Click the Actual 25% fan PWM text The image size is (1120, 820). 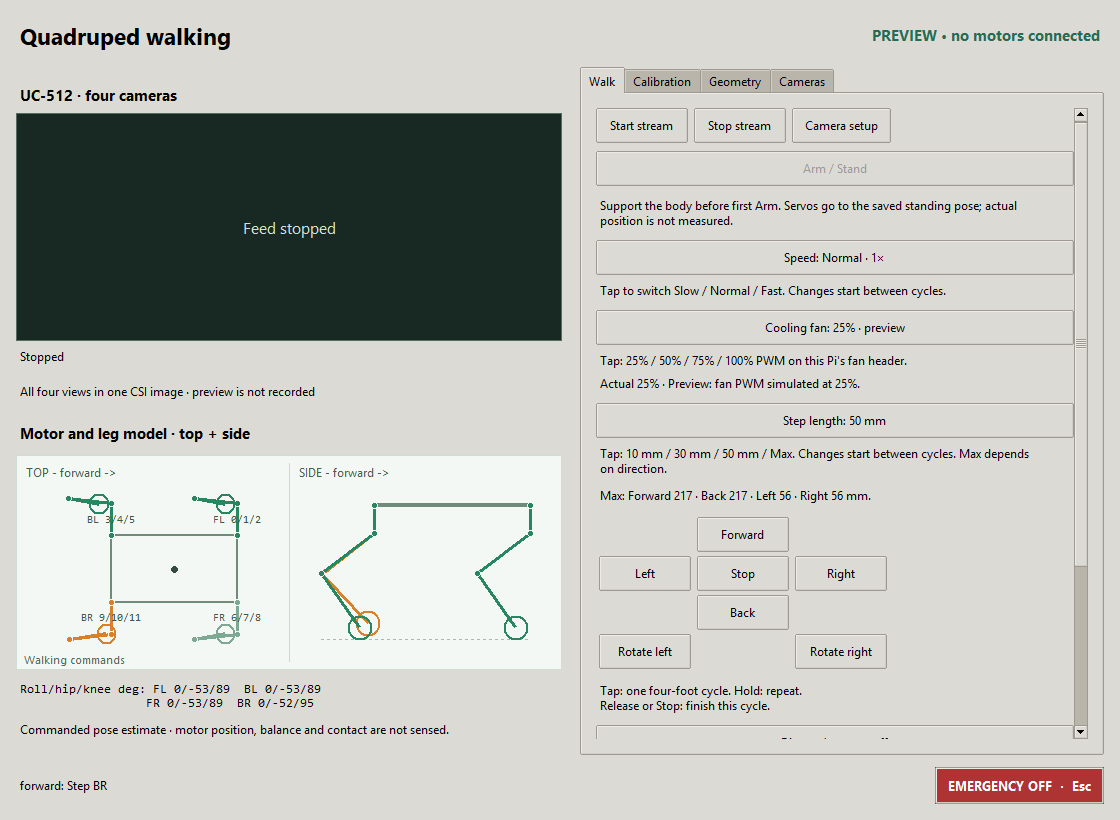[729, 384]
